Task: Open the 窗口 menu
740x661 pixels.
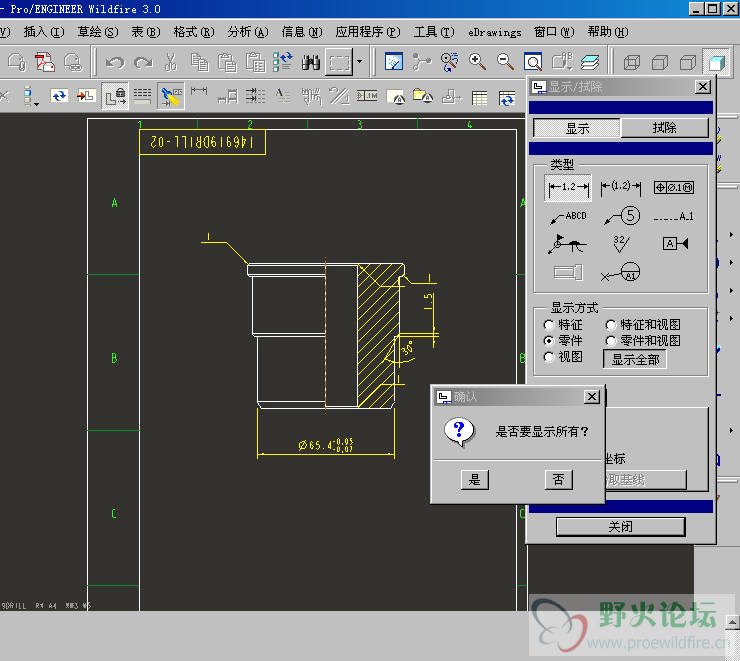Action: 554,32
